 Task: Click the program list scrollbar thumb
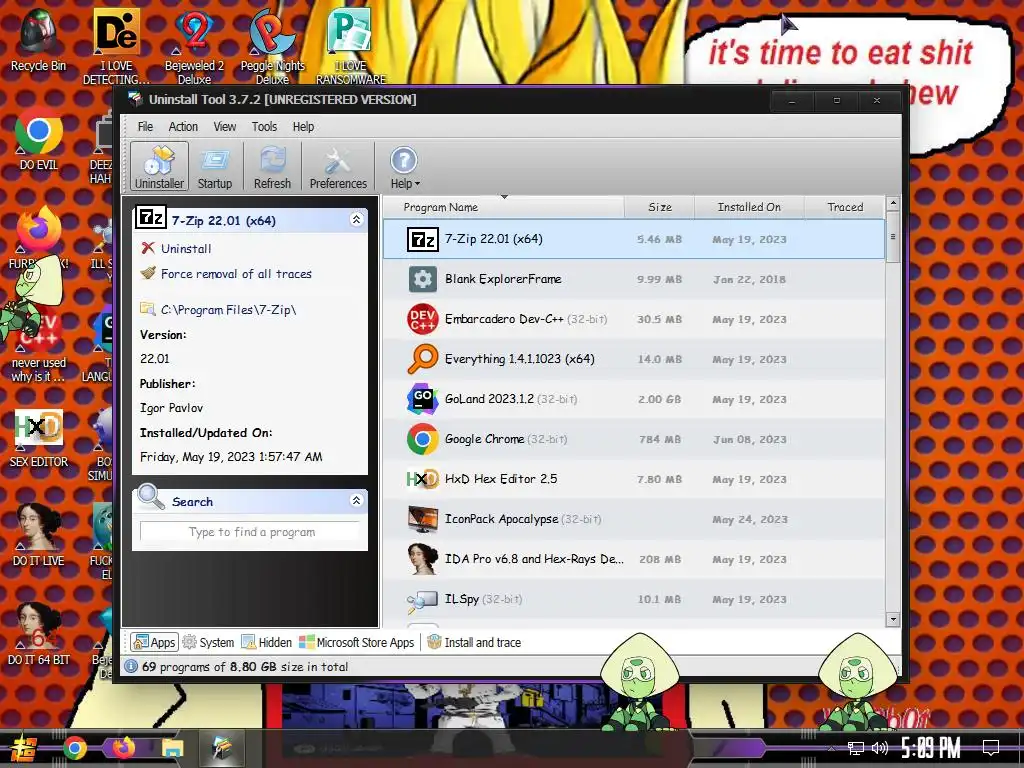(x=893, y=237)
